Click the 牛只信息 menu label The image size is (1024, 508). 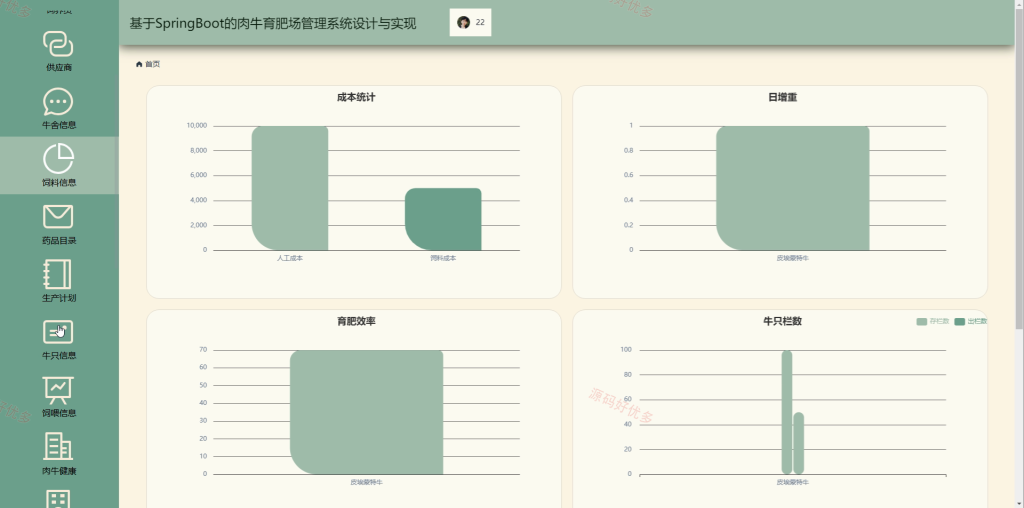click(59, 355)
